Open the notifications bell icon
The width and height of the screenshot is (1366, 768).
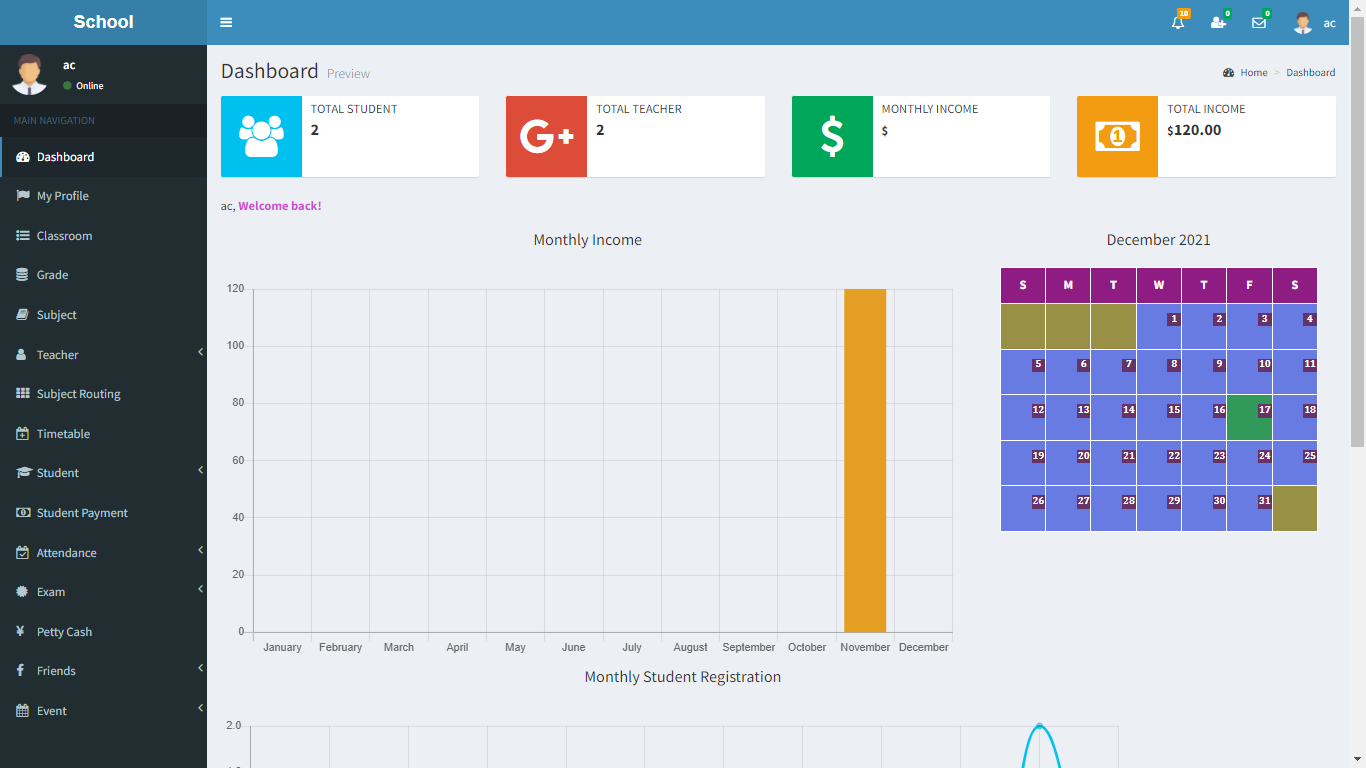coord(1178,22)
